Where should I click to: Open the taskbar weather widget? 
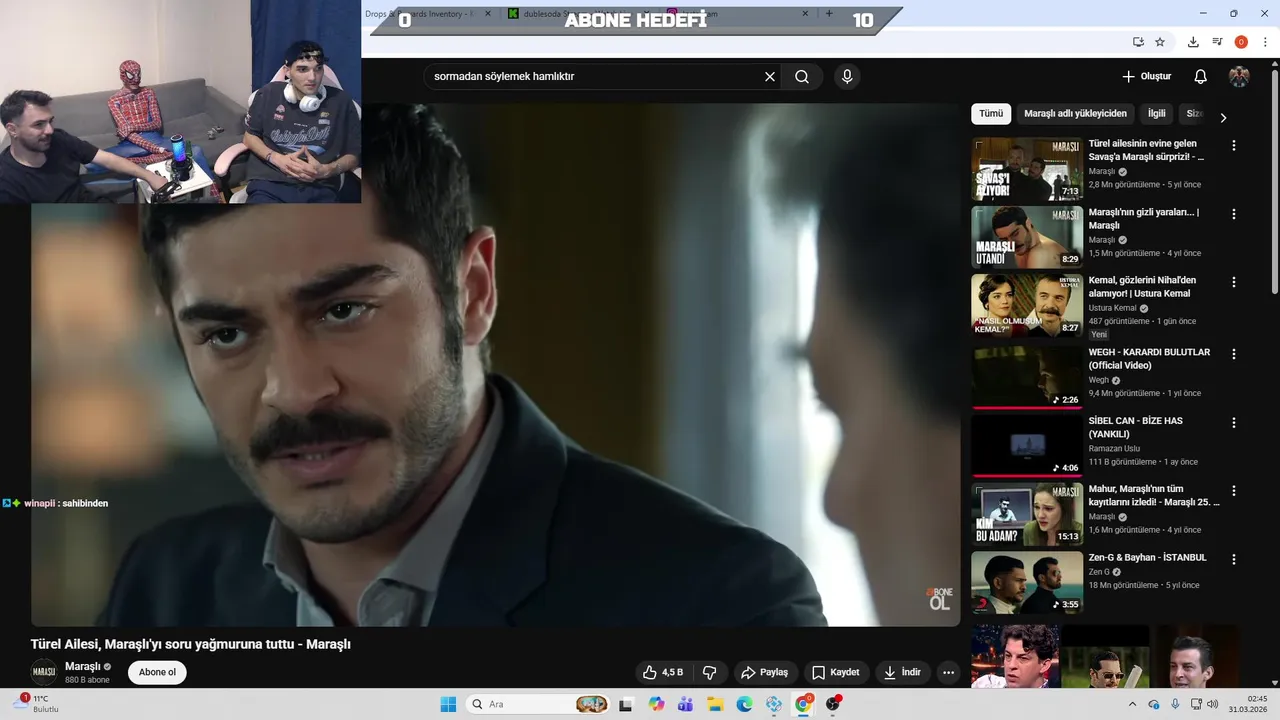pyautogui.click(x=38, y=704)
